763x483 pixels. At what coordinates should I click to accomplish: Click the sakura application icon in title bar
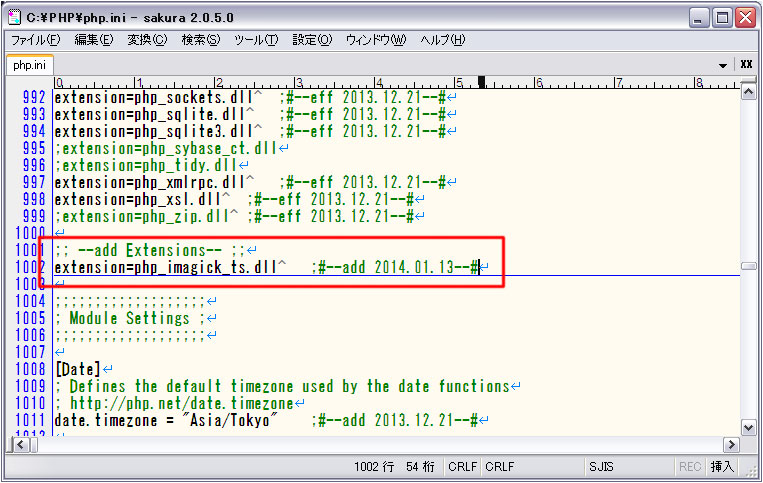pos(15,17)
